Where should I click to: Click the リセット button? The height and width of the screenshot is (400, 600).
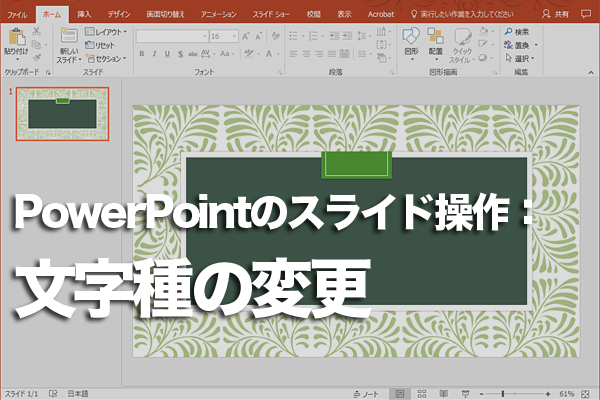point(99,45)
